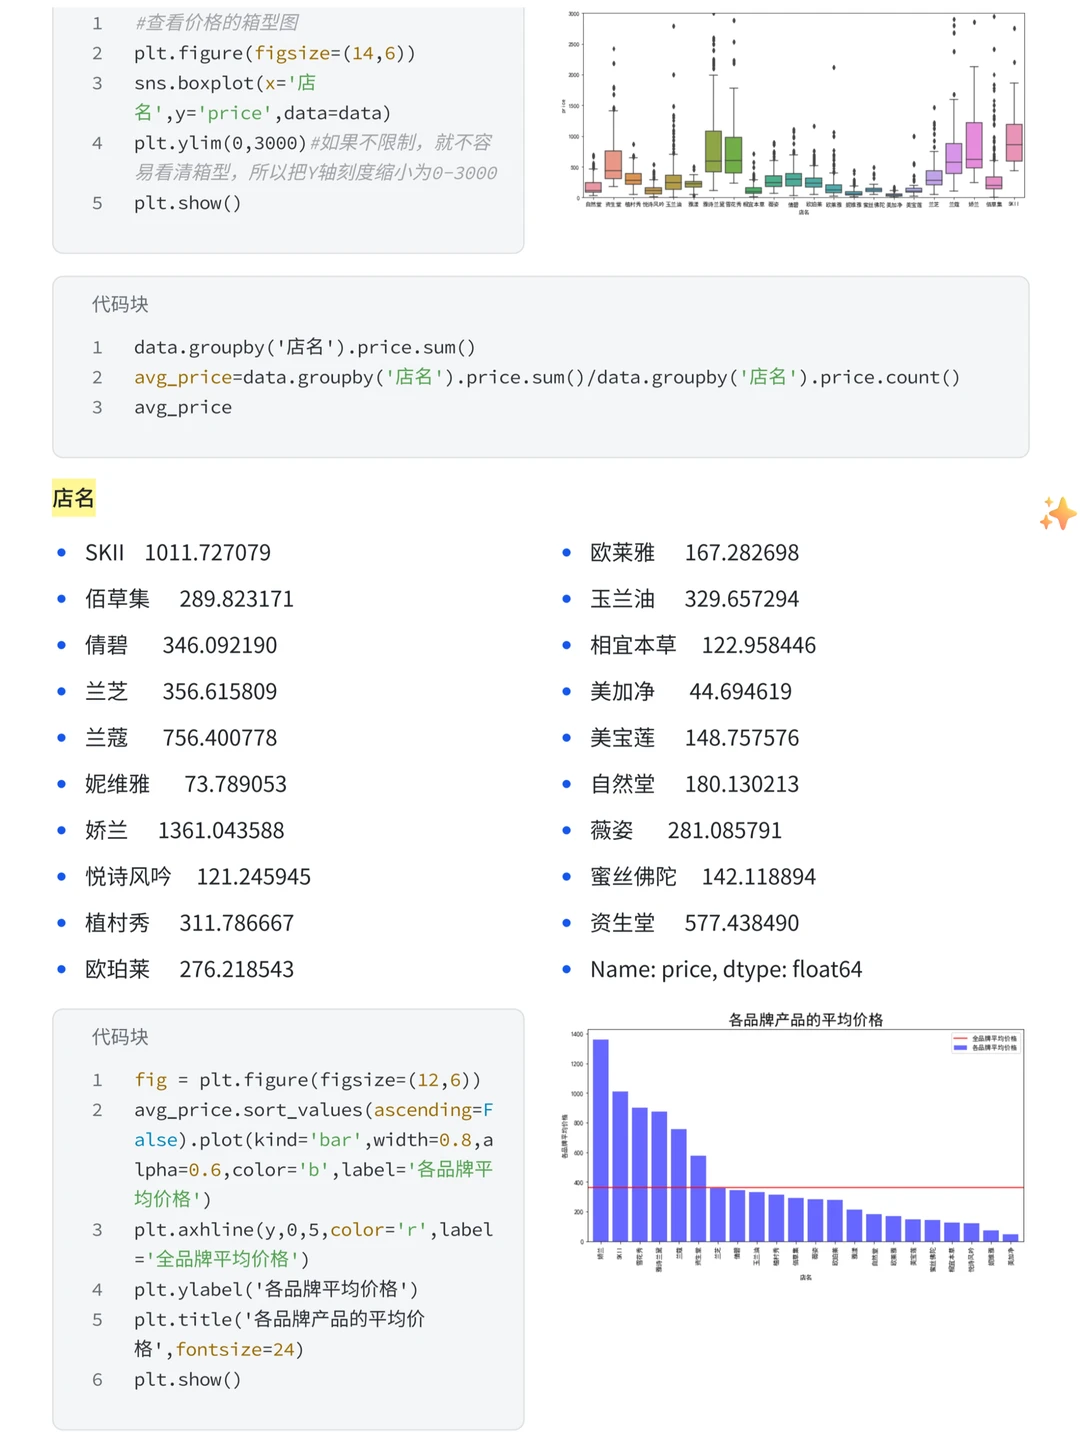Select the 玉兰油 329.657294 list item

(695, 599)
